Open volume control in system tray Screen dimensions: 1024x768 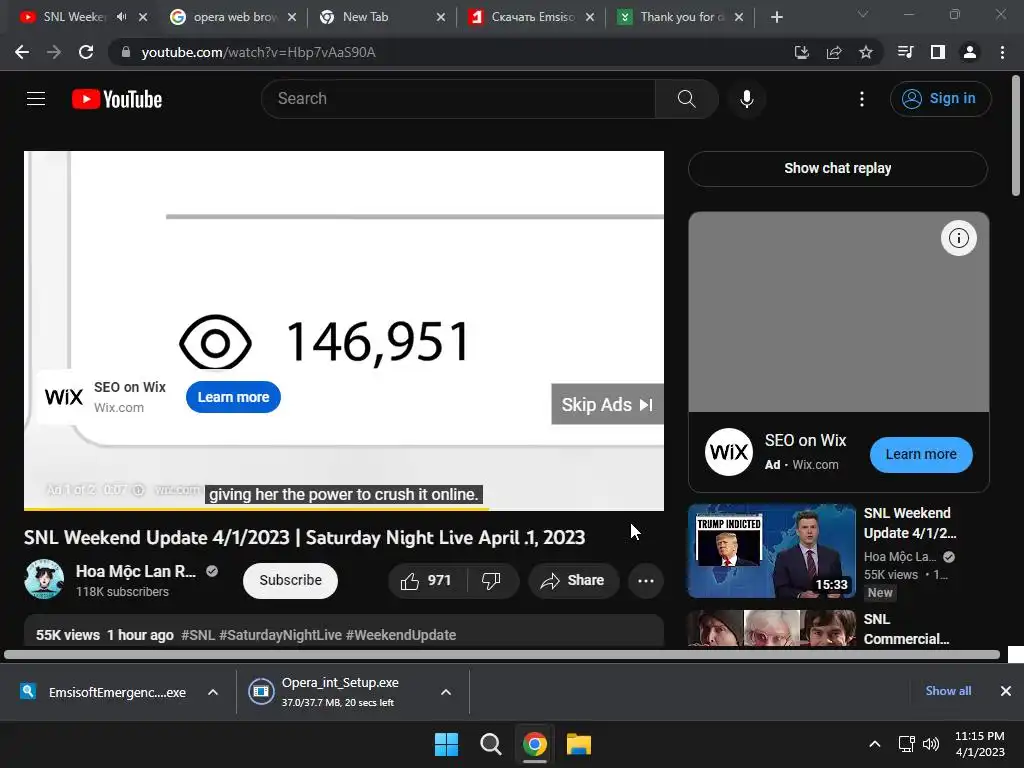pos(931,744)
